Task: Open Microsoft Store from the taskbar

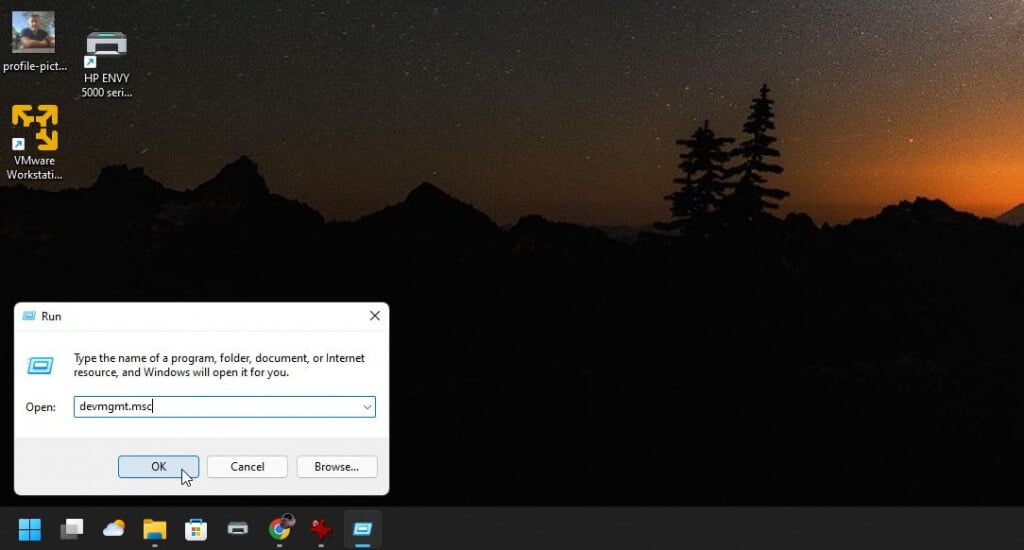Action: pyautogui.click(x=196, y=529)
